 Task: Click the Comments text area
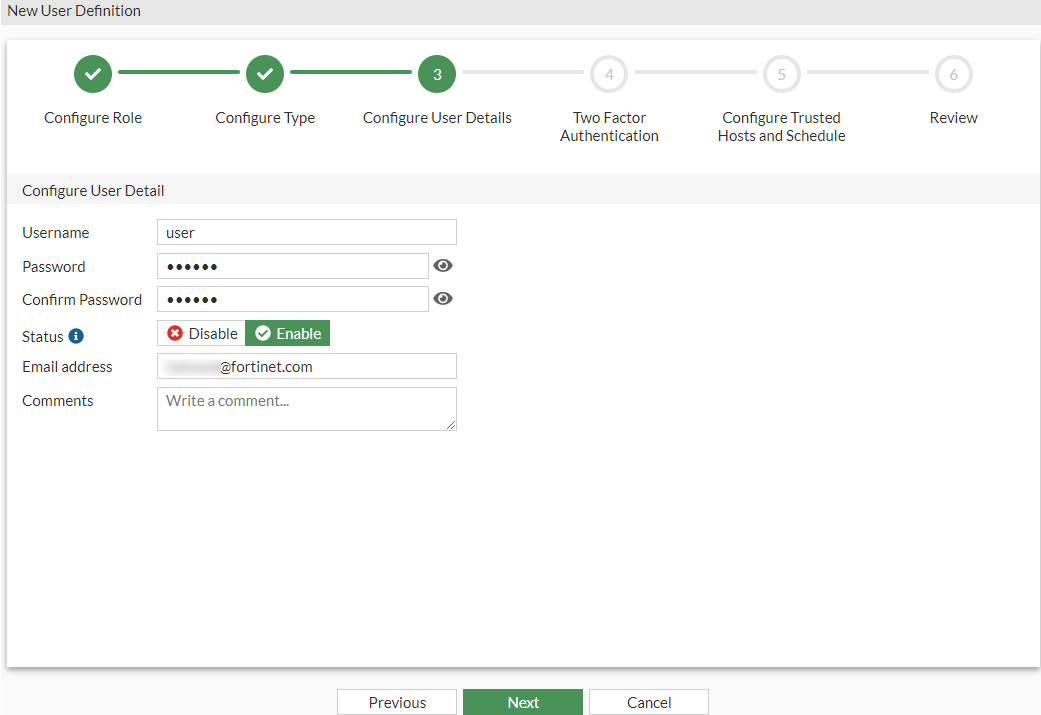click(306, 408)
